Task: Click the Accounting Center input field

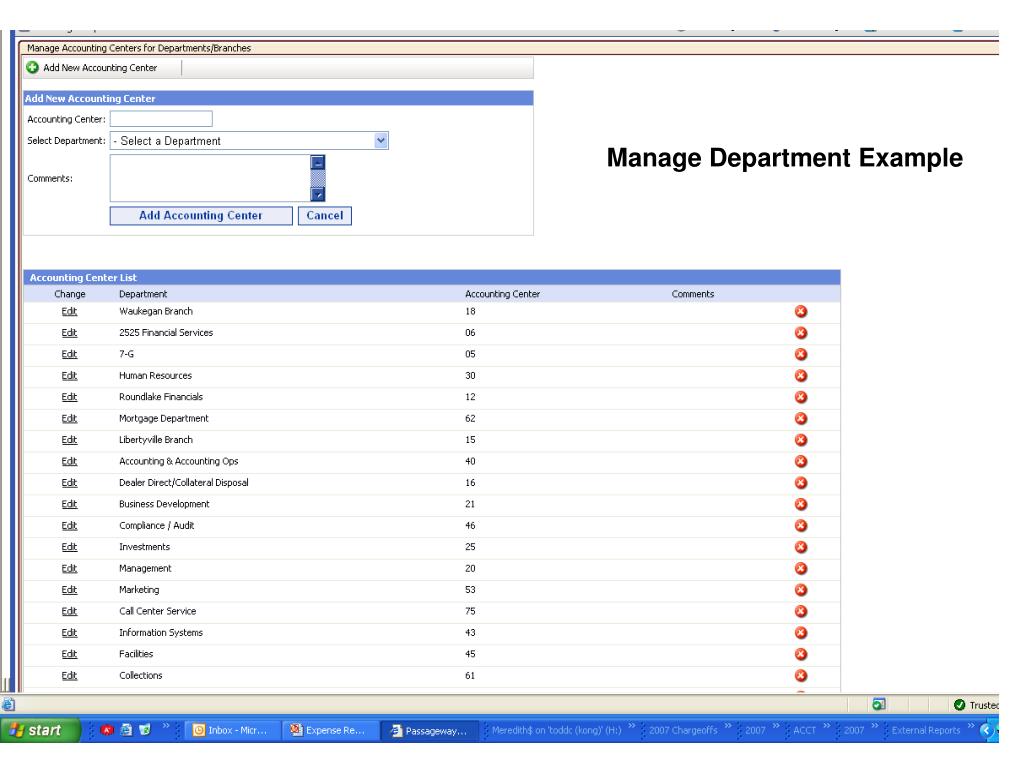Action: coord(161,119)
